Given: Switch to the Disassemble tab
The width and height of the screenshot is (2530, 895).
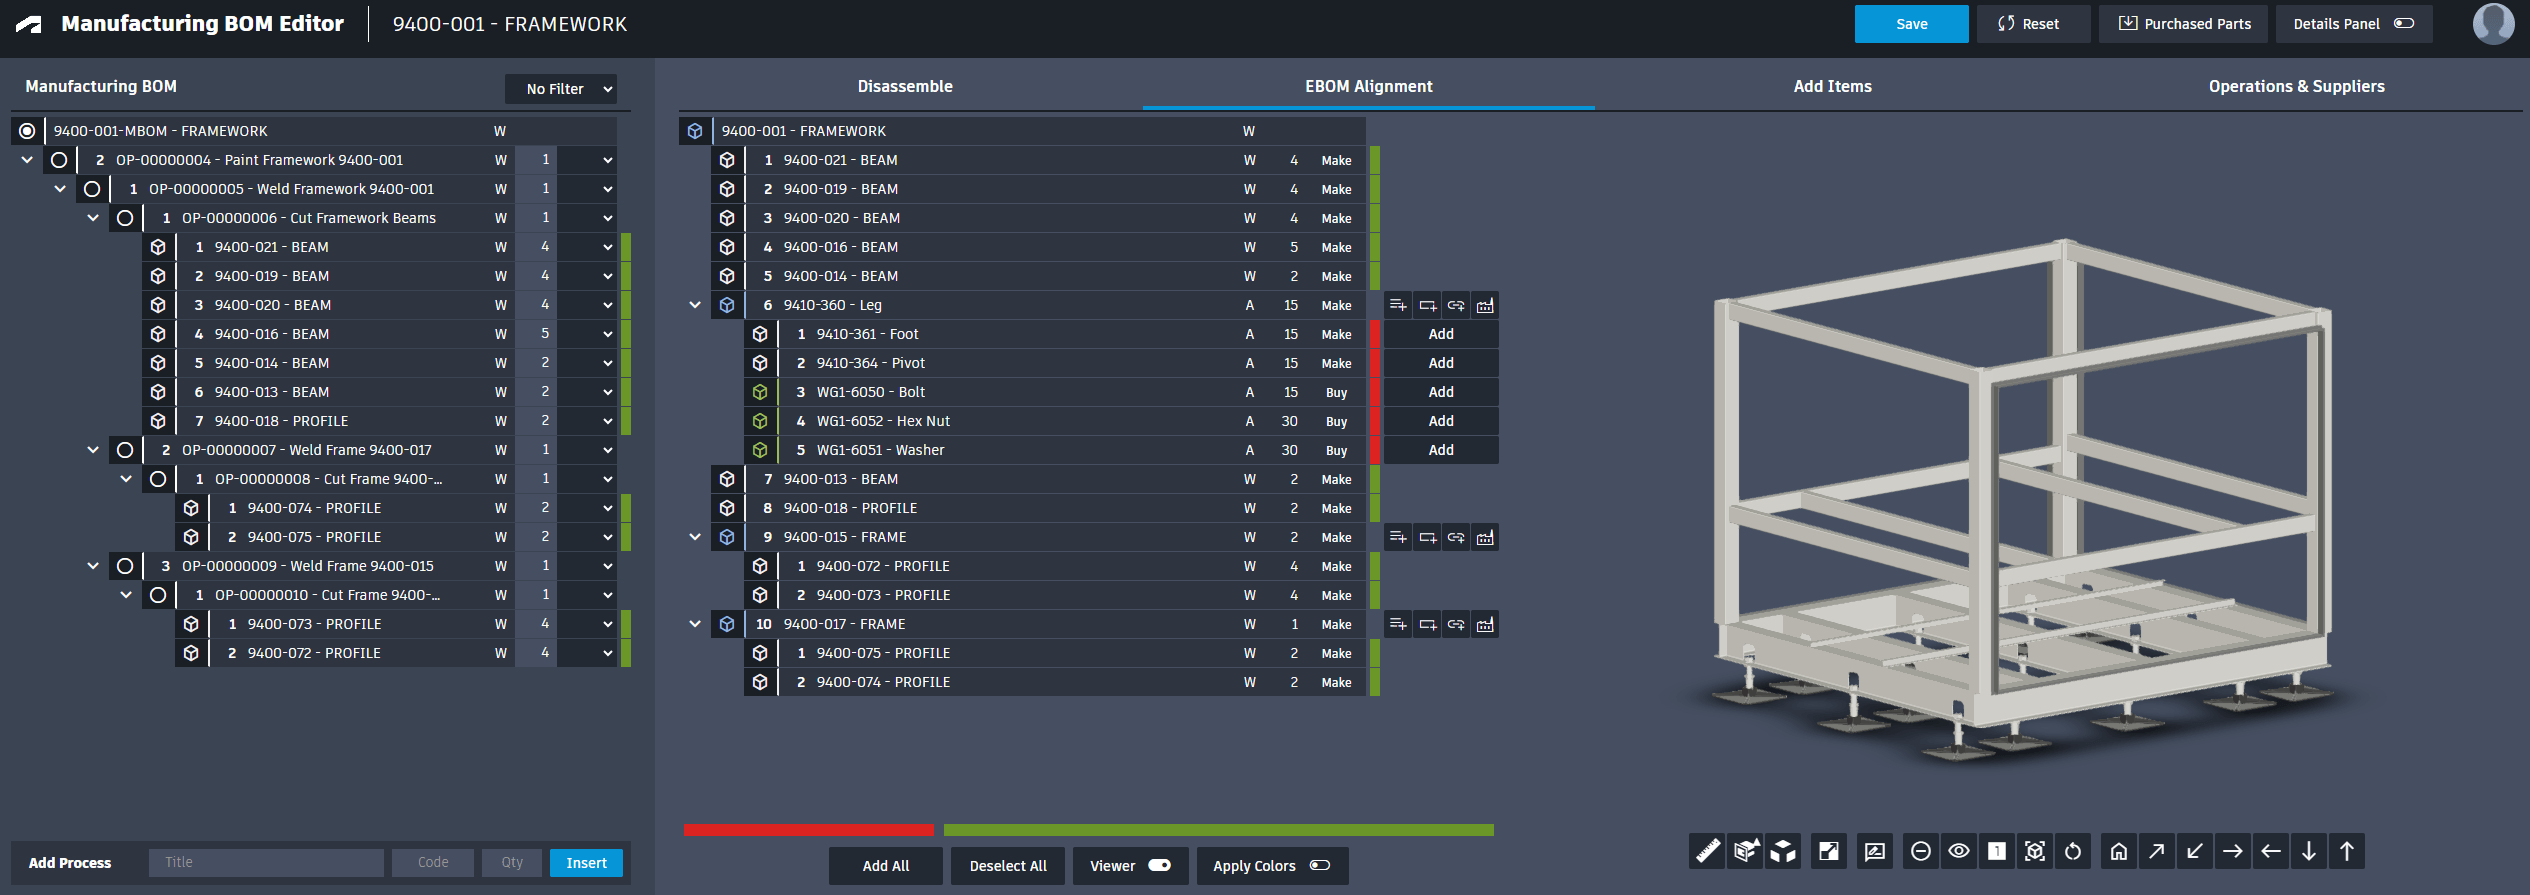Looking at the screenshot, I should 904,87.
